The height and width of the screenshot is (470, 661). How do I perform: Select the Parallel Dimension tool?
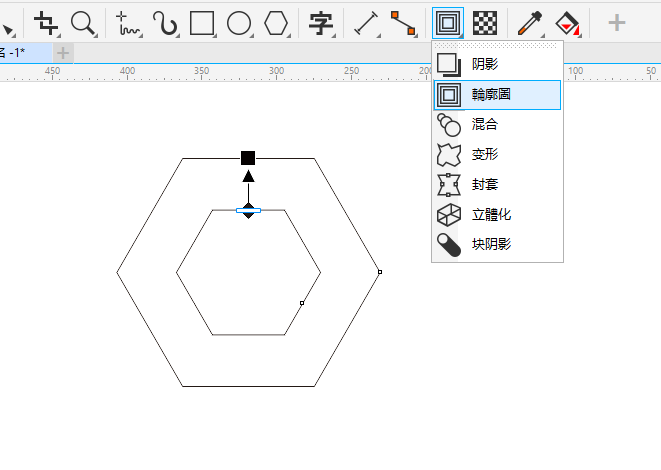pyautogui.click(x=366, y=23)
